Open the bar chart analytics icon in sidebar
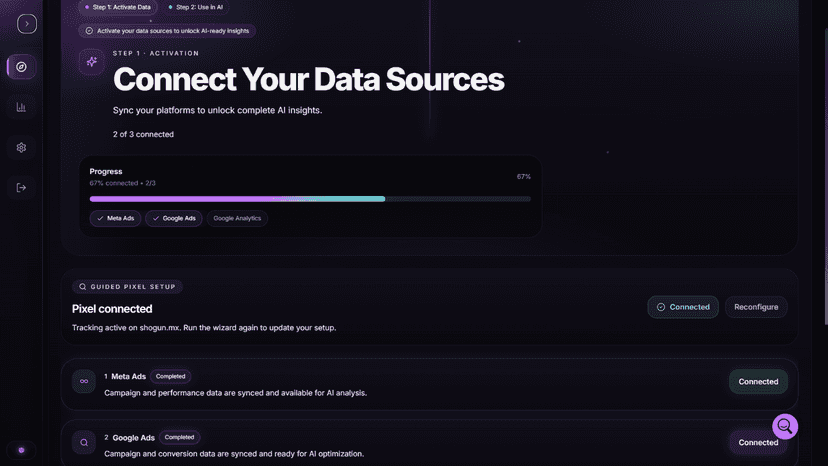 (21, 107)
